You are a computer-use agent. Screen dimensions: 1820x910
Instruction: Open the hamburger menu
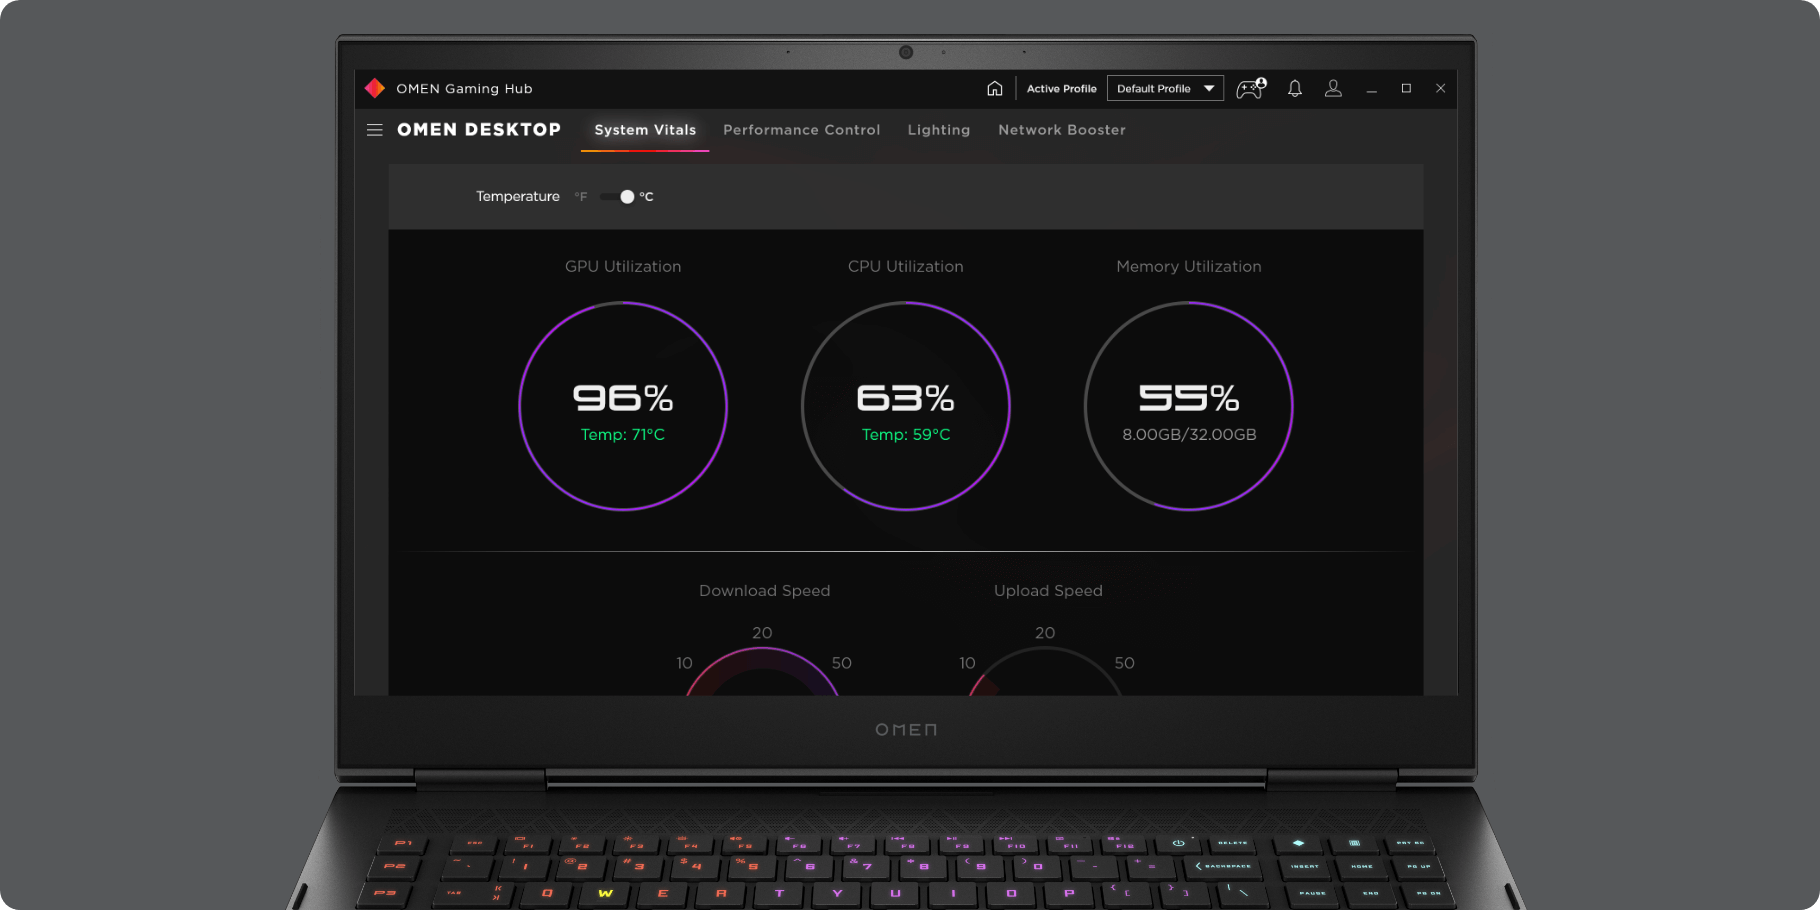[x=375, y=130]
